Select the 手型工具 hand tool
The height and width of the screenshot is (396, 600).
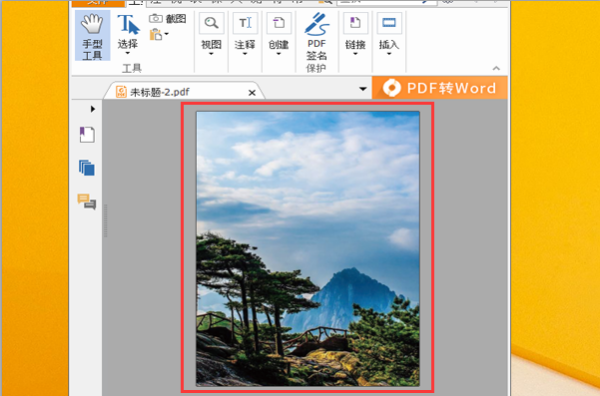click(x=92, y=36)
